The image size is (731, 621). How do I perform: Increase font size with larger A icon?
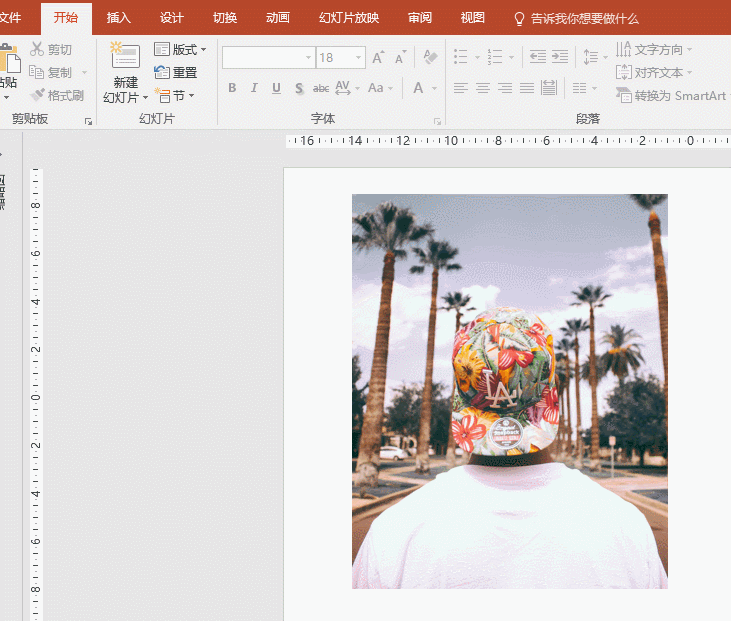[378, 57]
